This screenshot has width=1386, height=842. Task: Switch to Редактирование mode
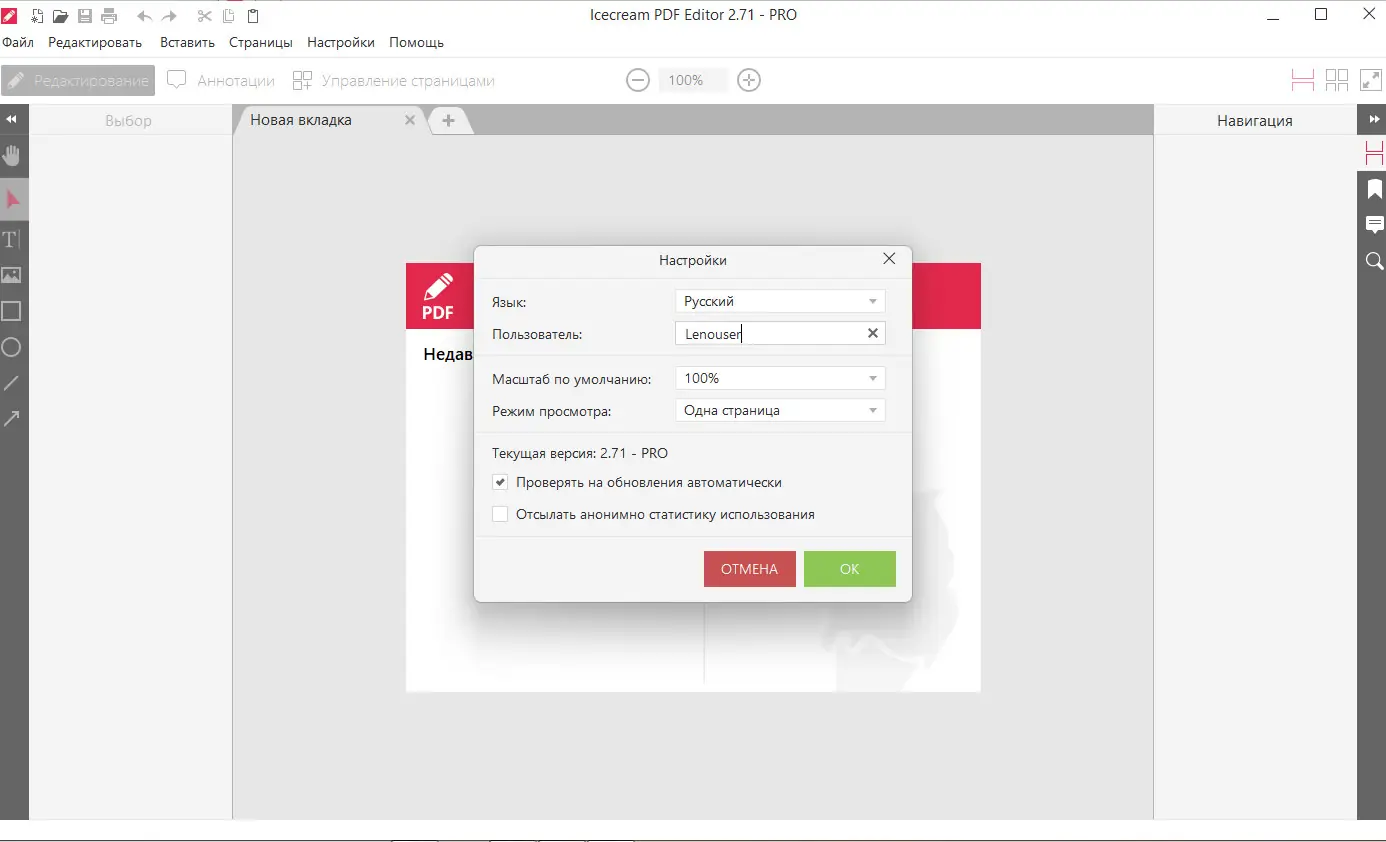[78, 81]
